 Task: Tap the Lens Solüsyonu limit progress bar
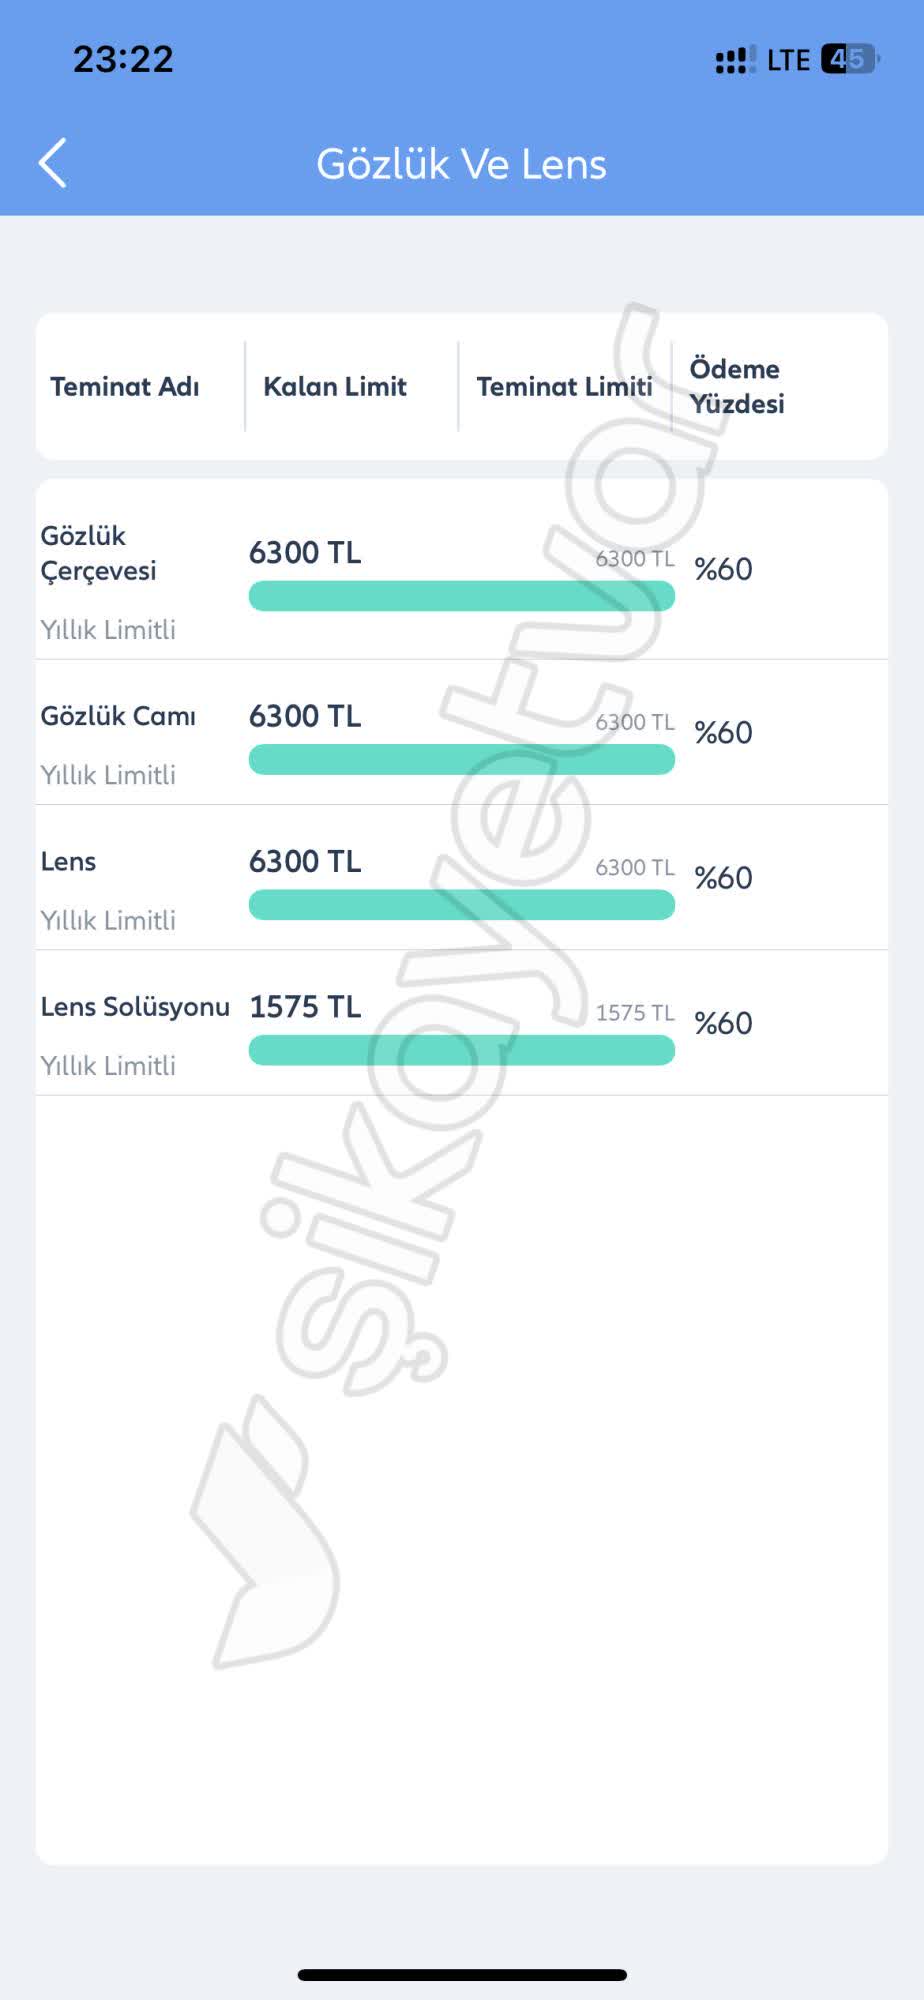point(461,1050)
